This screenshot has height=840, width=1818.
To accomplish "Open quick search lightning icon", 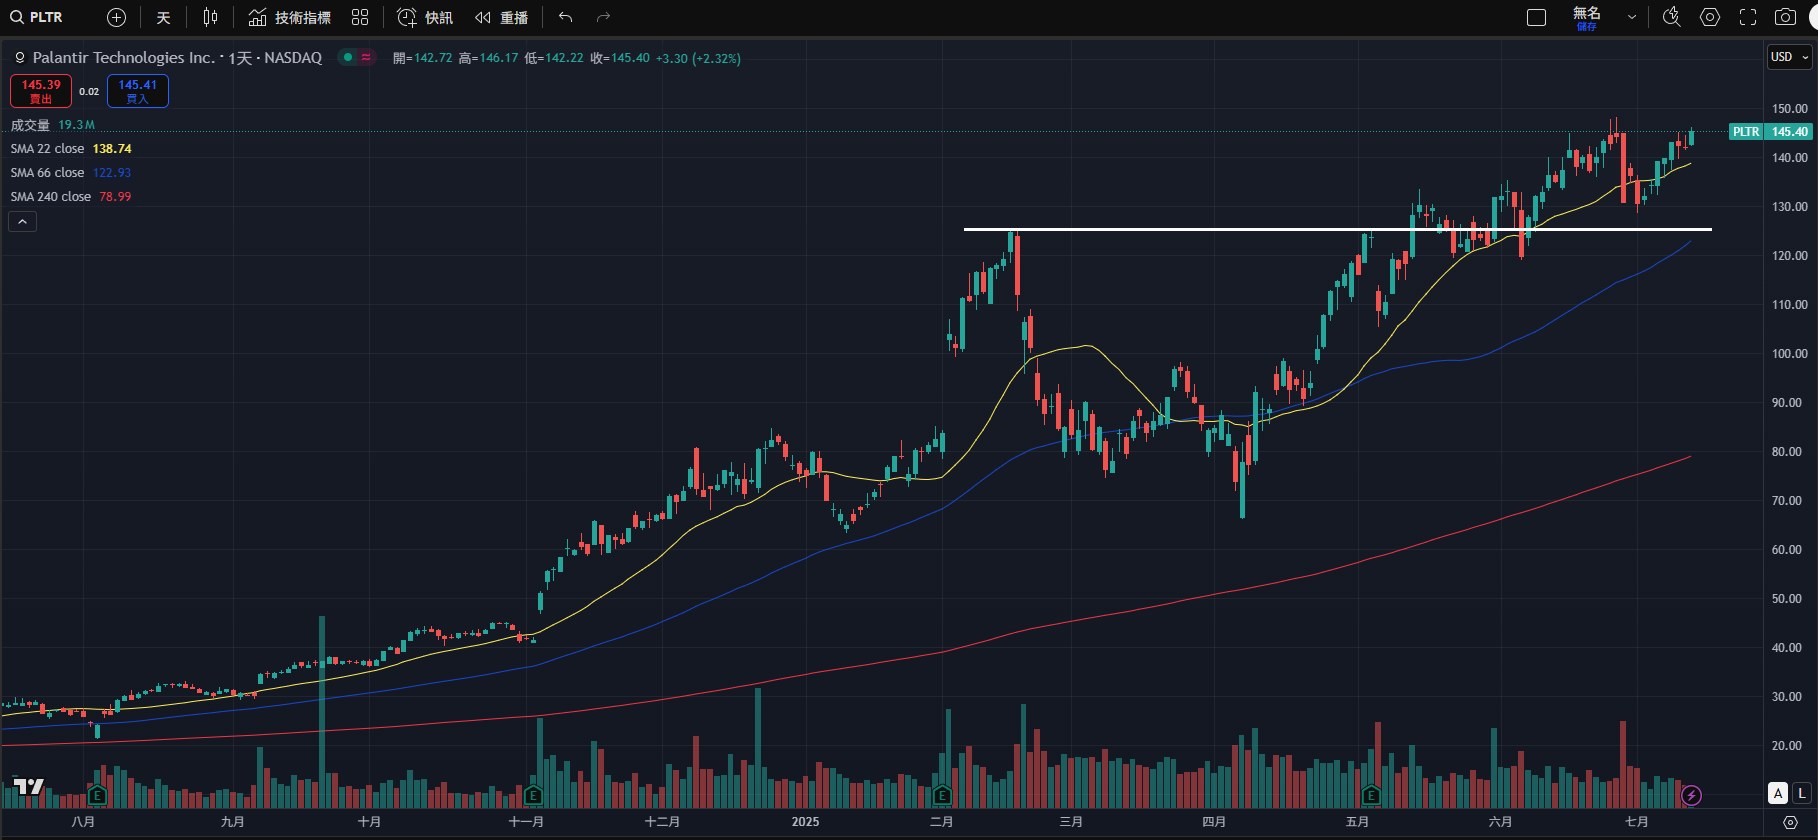I will [x=1671, y=17].
